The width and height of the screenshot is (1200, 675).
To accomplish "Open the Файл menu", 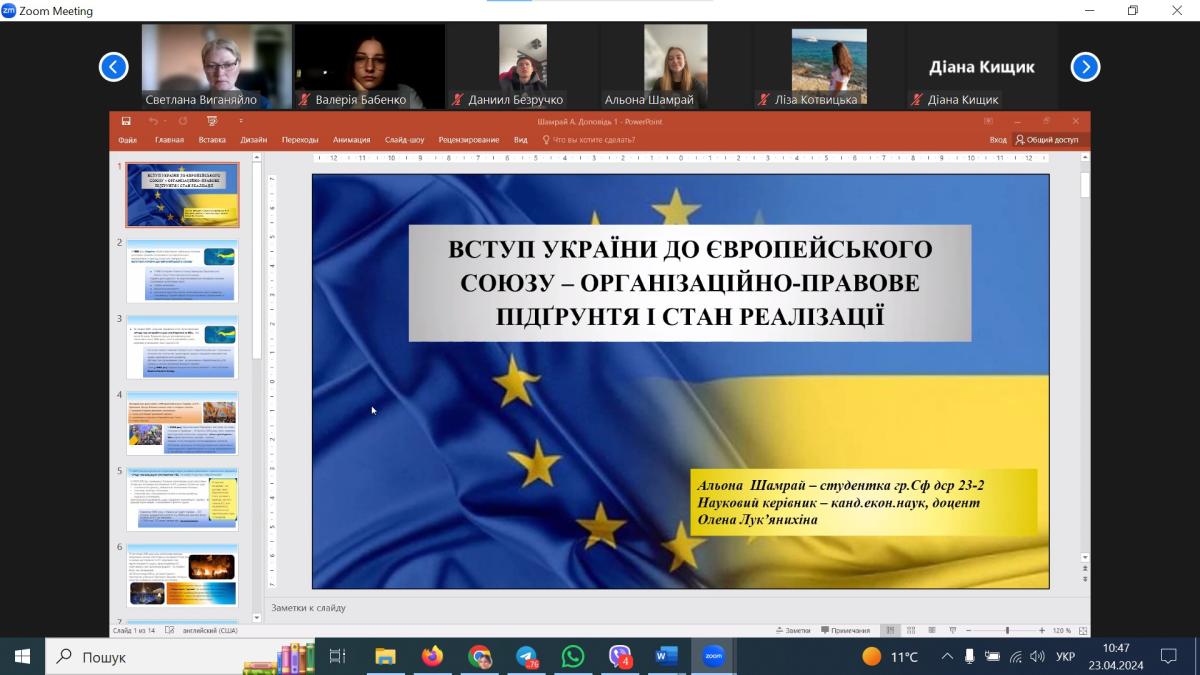I will click(127, 140).
